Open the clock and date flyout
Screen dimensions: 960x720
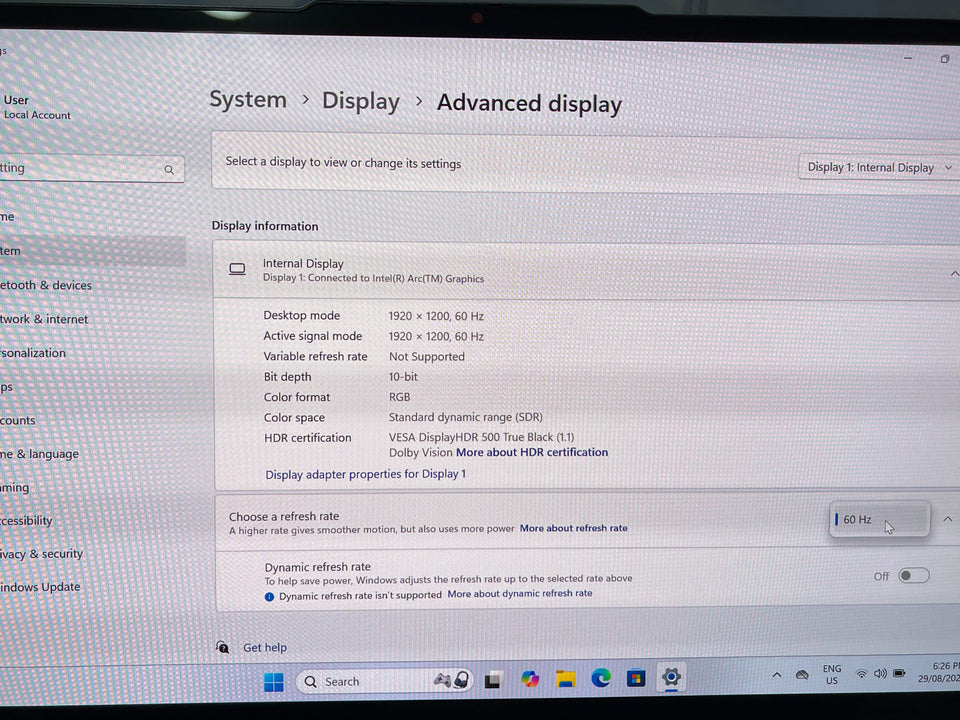[939, 672]
